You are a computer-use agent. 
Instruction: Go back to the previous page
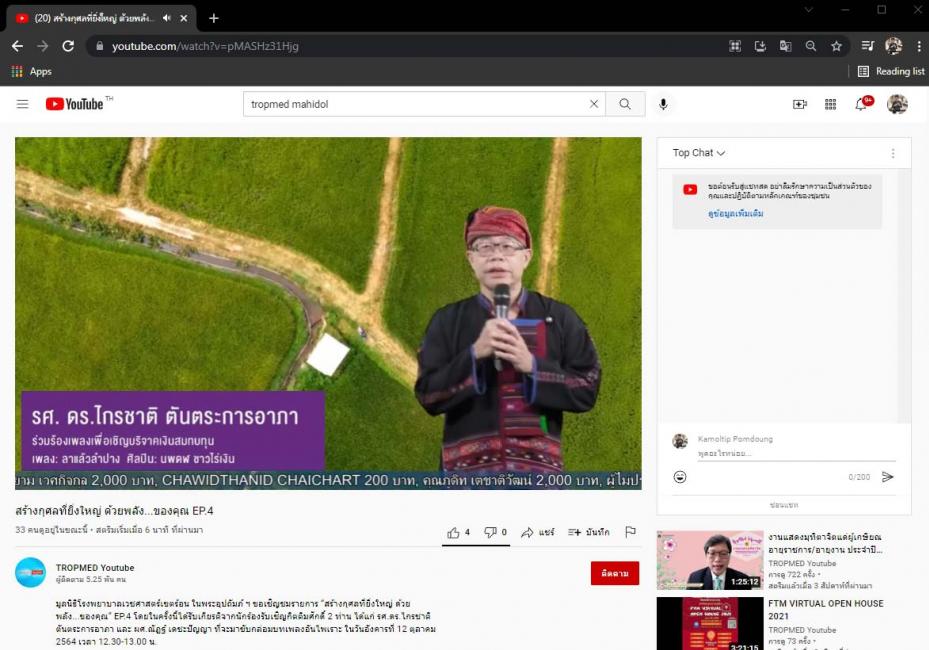[x=17, y=46]
